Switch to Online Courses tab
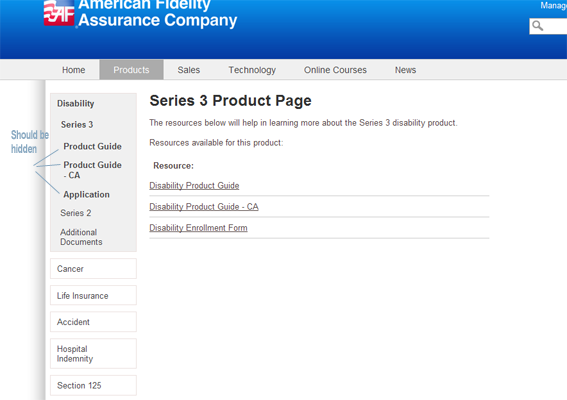Viewport: 567px width, 400px height. 335,70
